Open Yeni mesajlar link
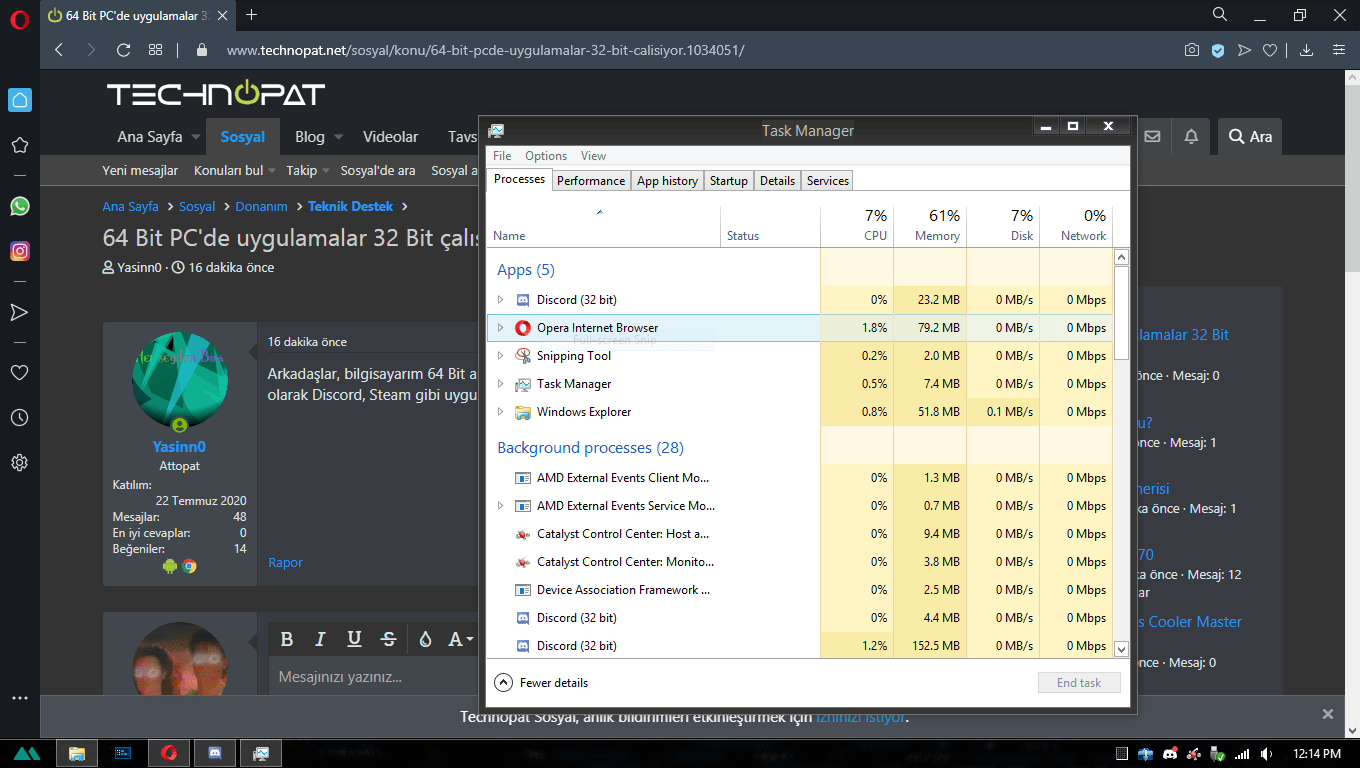 140,171
